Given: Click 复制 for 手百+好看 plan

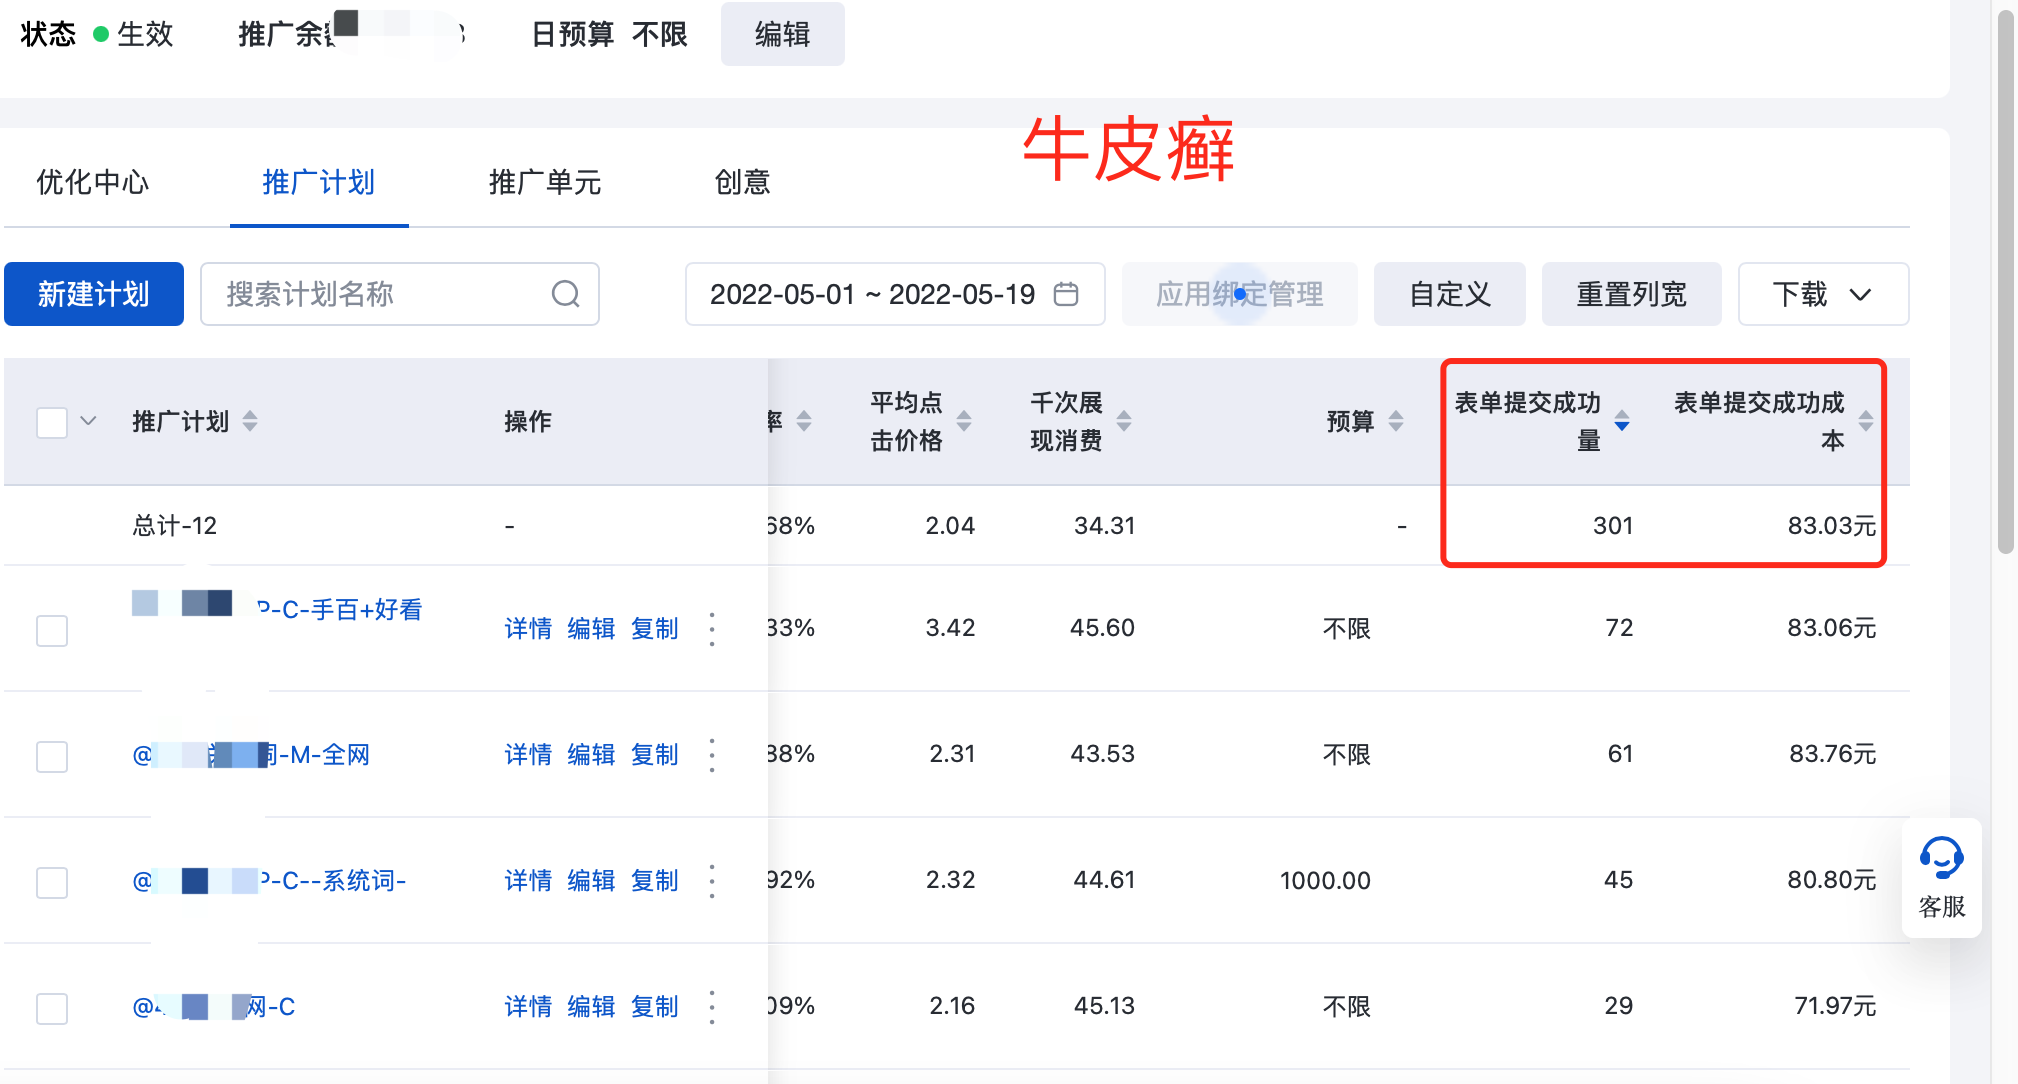Looking at the screenshot, I should (654, 629).
